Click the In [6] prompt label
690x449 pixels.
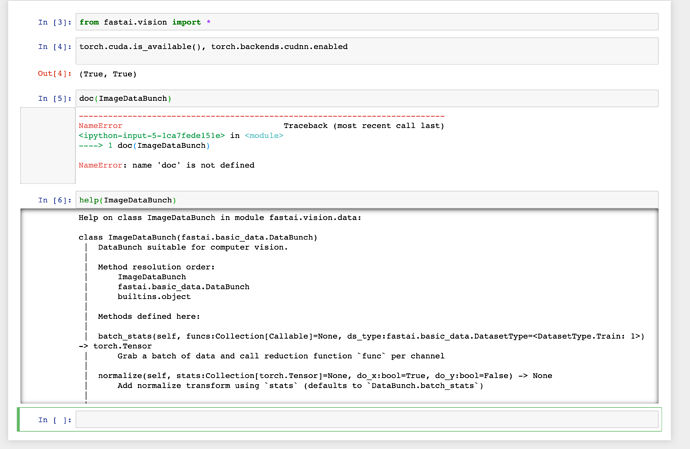pyautogui.click(x=55, y=200)
